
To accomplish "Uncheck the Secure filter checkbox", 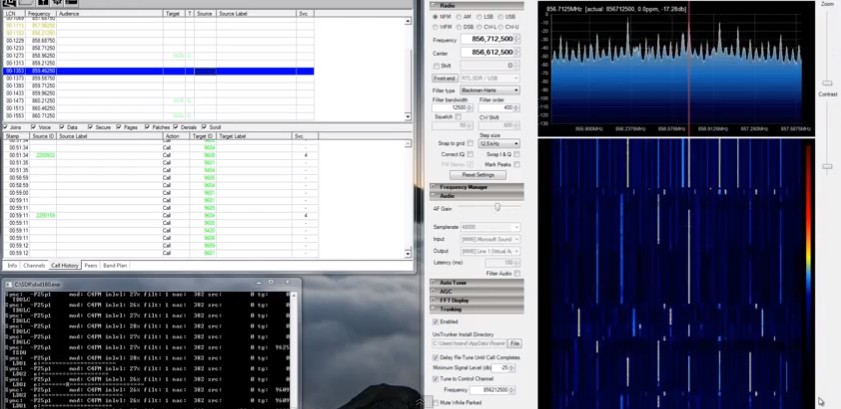I will 90,128.
